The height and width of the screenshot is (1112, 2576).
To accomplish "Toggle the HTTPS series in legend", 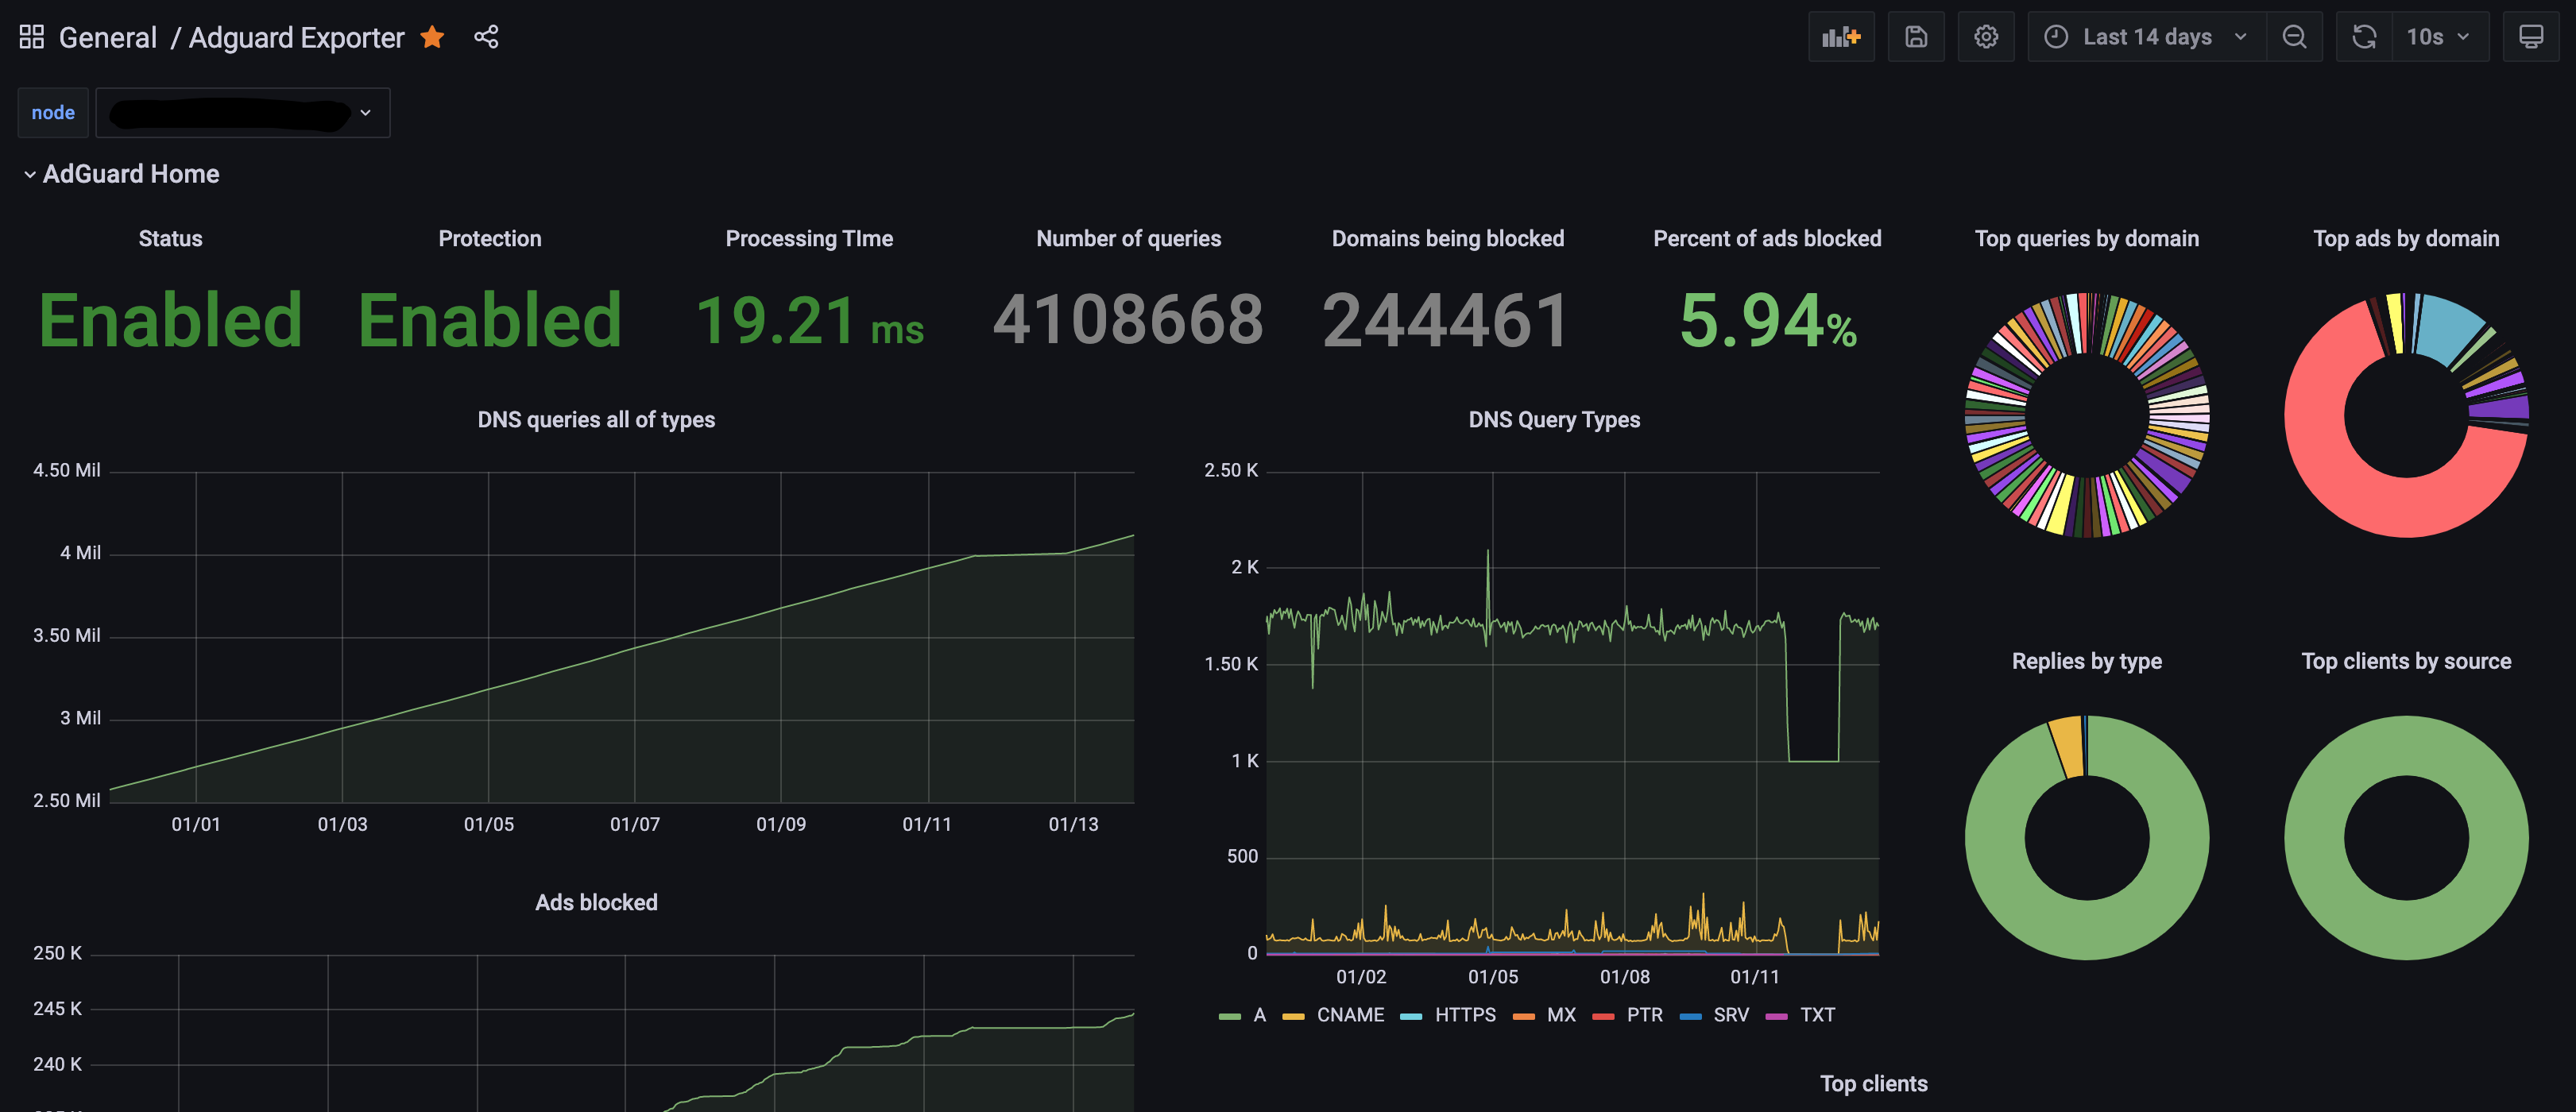I will [x=1465, y=1015].
